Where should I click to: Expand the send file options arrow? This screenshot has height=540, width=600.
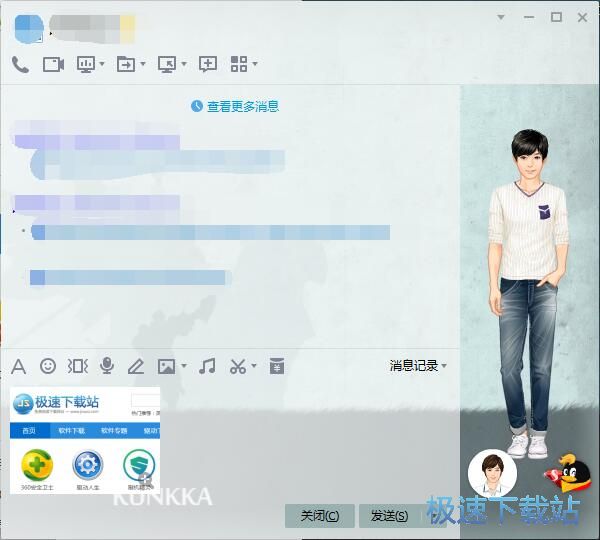point(143,64)
